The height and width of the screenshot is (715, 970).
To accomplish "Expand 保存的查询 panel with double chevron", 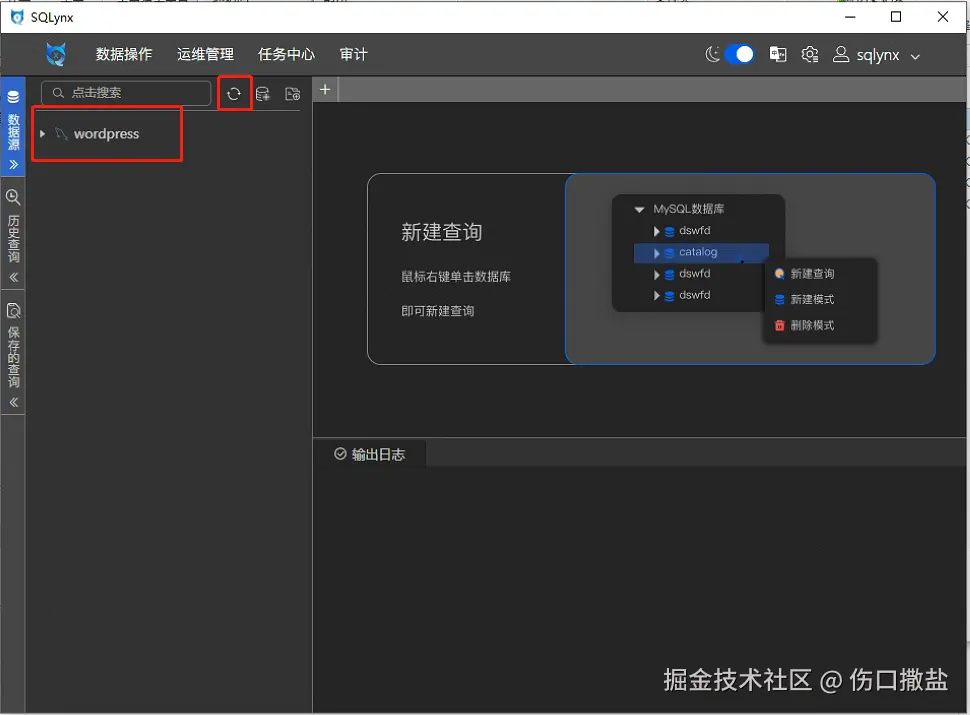I will point(13,402).
